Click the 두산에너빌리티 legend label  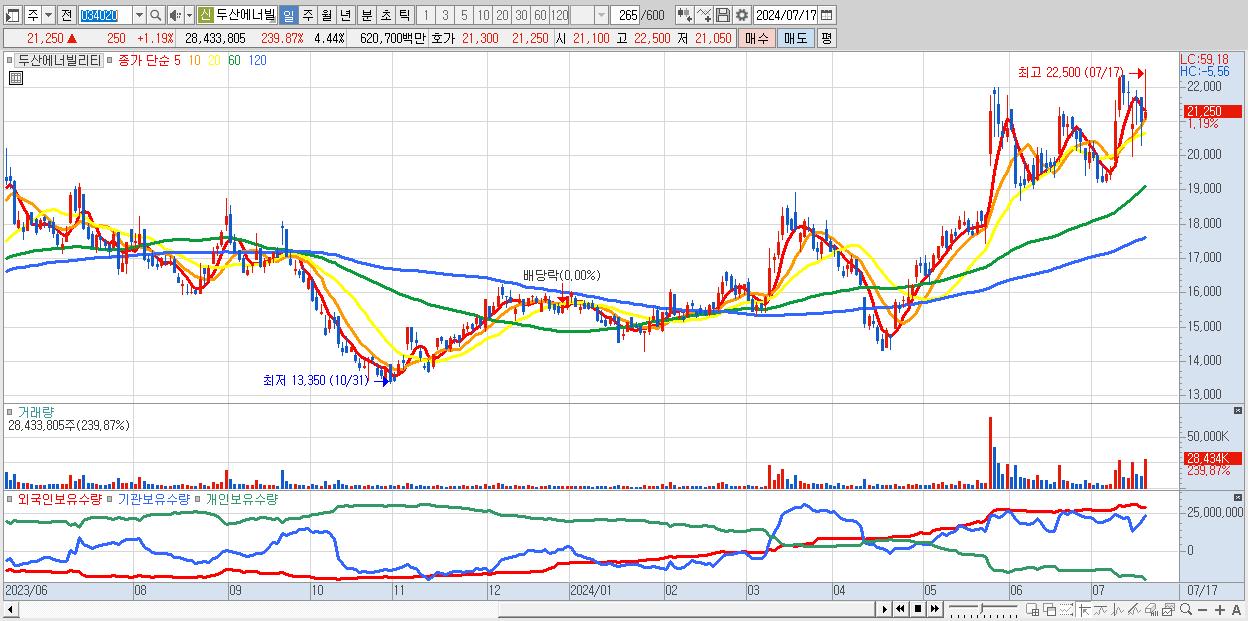[x=60, y=61]
